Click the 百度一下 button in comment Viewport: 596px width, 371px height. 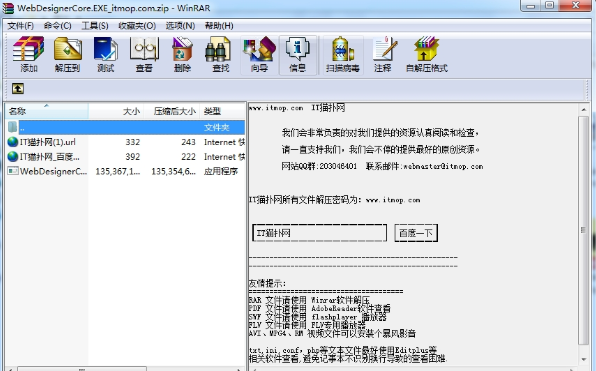point(416,233)
